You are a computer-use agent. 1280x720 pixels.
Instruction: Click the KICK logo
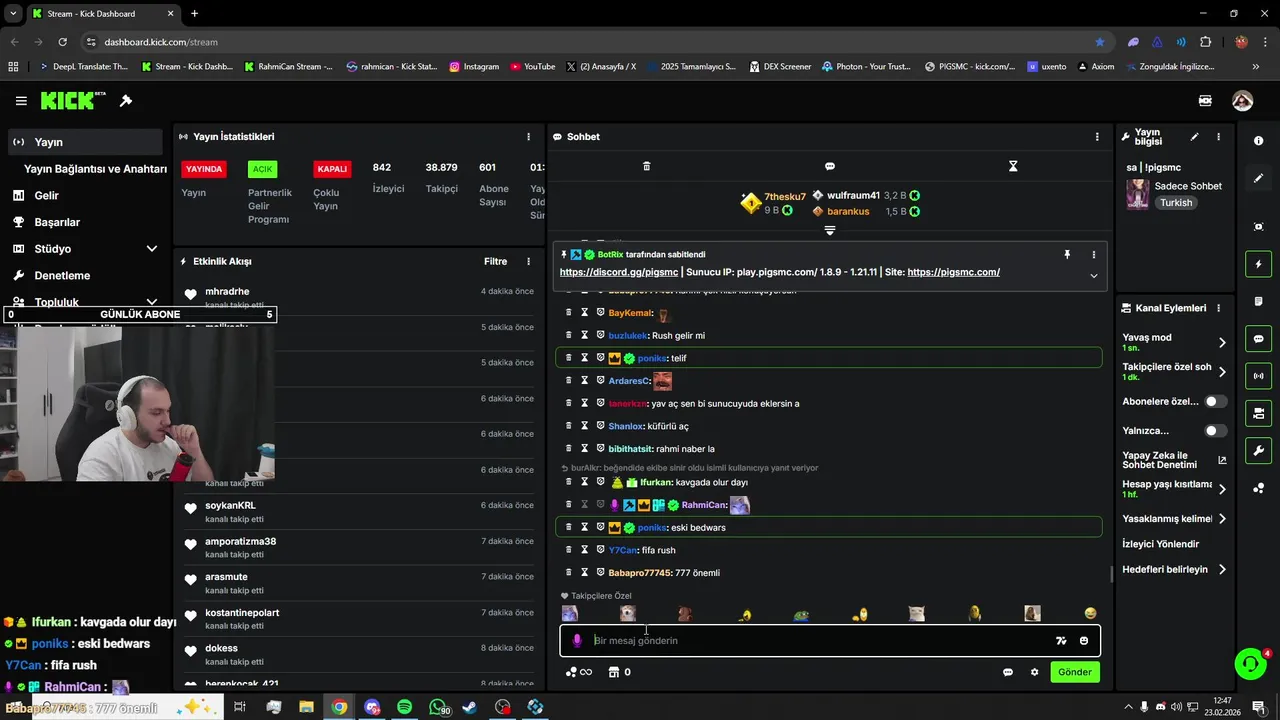point(73,101)
